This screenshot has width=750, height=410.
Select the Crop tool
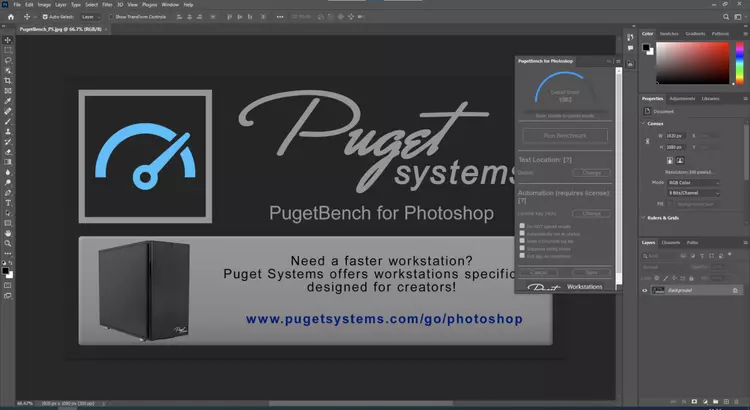tap(8, 80)
